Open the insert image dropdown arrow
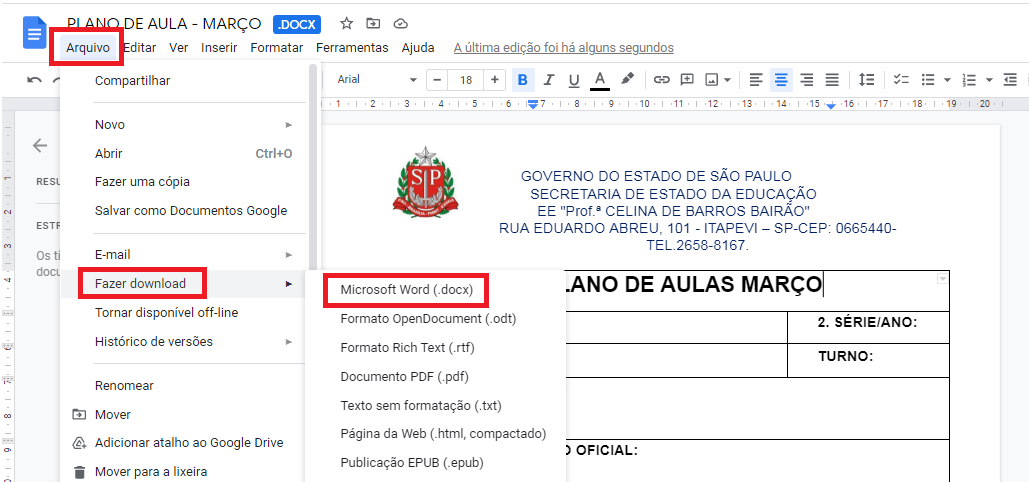This screenshot has height=482, width=1029. 728,80
